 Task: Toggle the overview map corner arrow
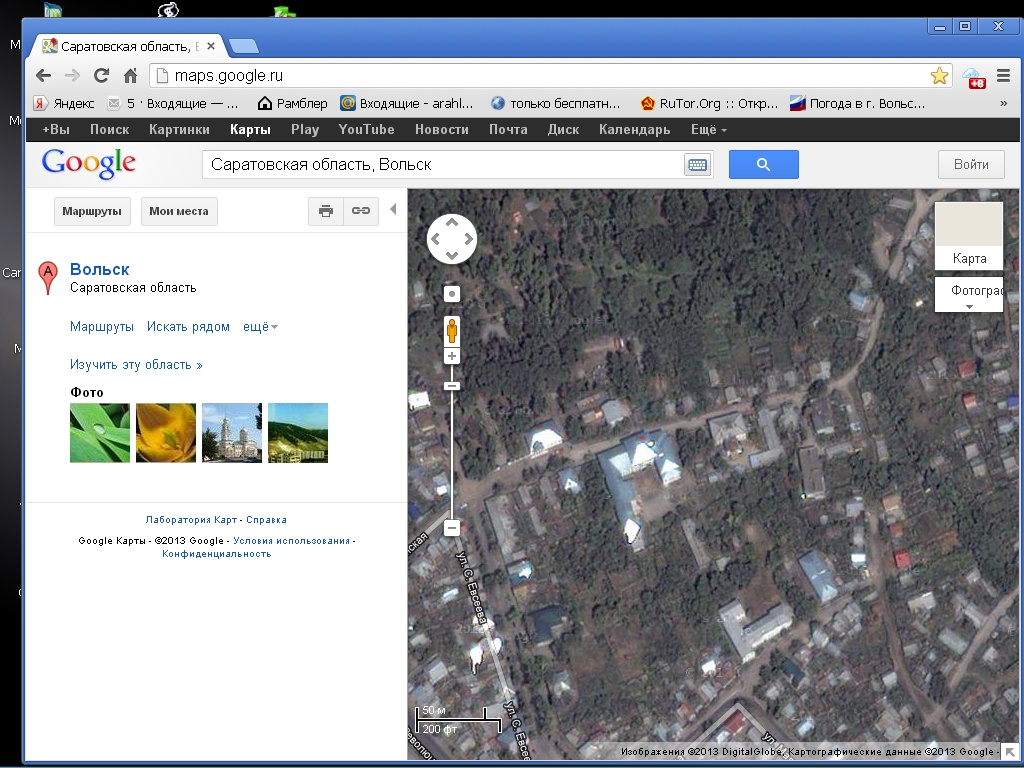tap(1010, 751)
